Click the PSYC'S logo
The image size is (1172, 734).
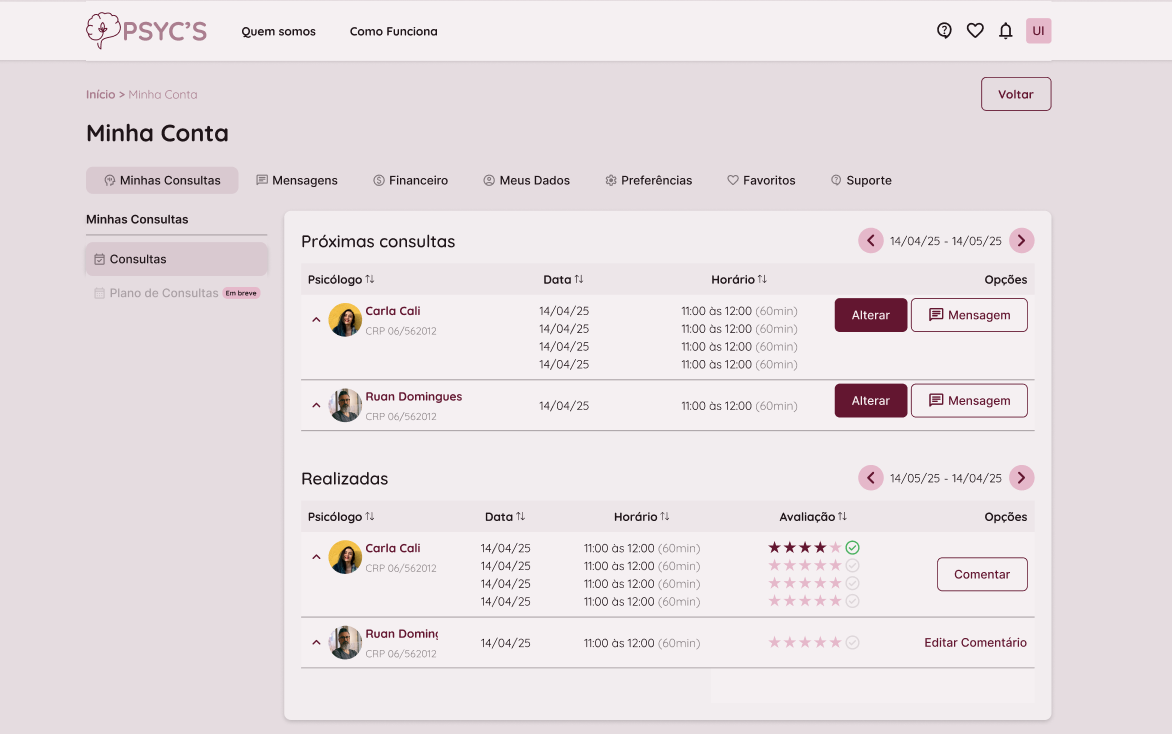point(146,31)
